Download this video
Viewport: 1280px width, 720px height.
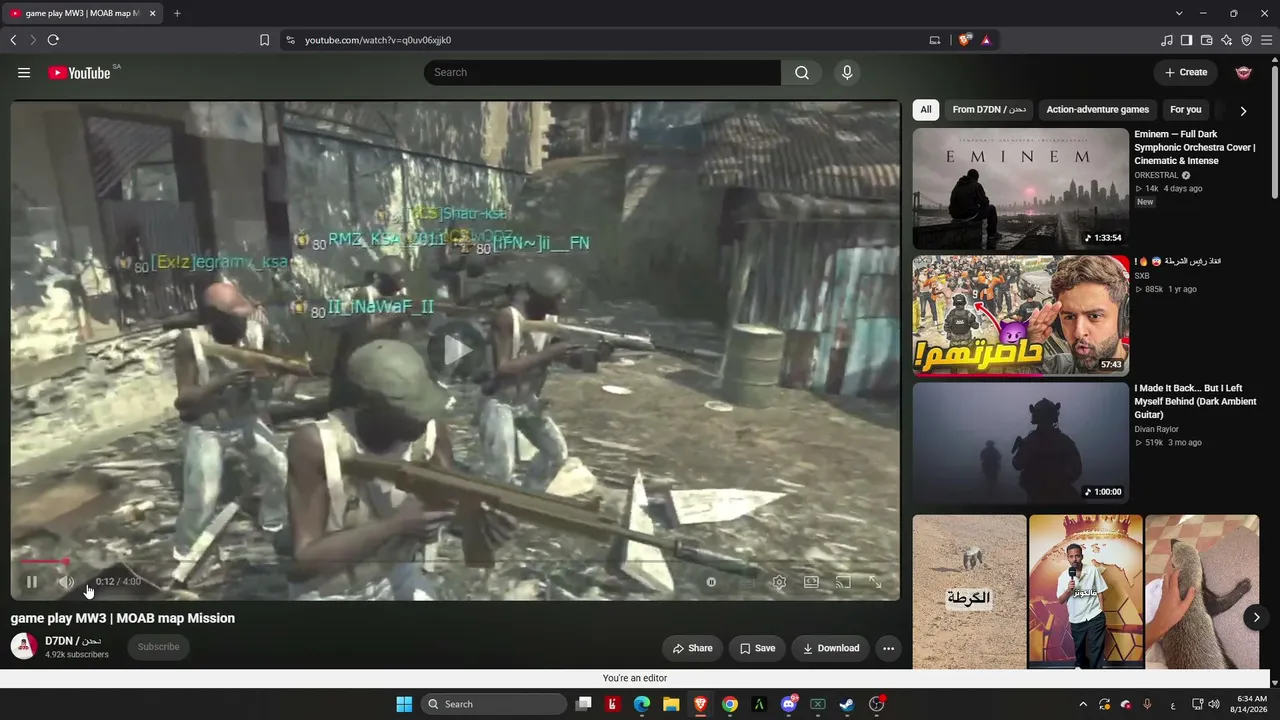coord(830,648)
